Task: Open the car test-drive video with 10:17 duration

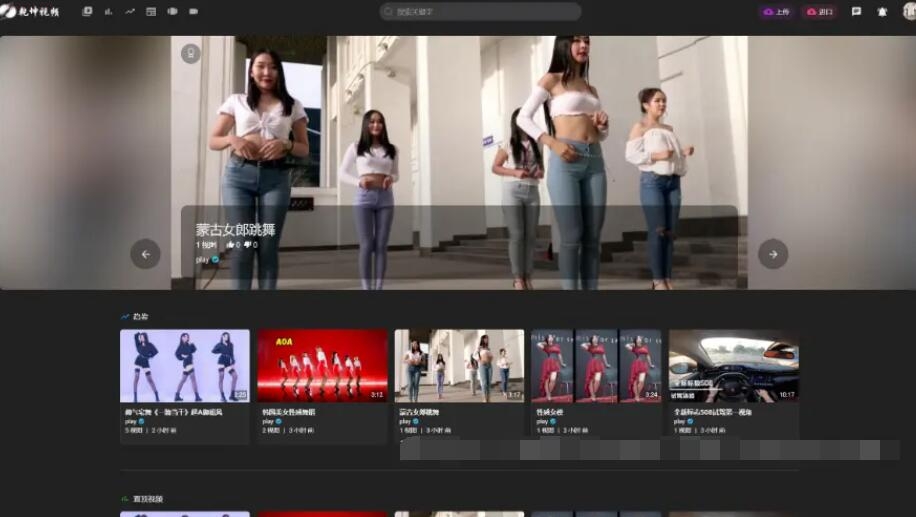Action: pyautogui.click(x=733, y=366)
